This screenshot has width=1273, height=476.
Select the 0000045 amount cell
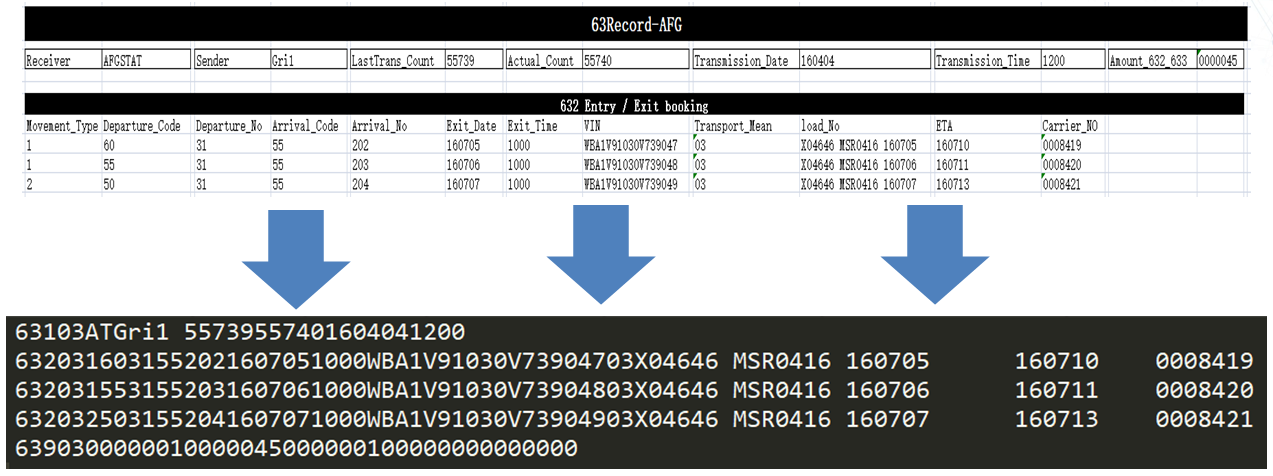pos(1220,60)
